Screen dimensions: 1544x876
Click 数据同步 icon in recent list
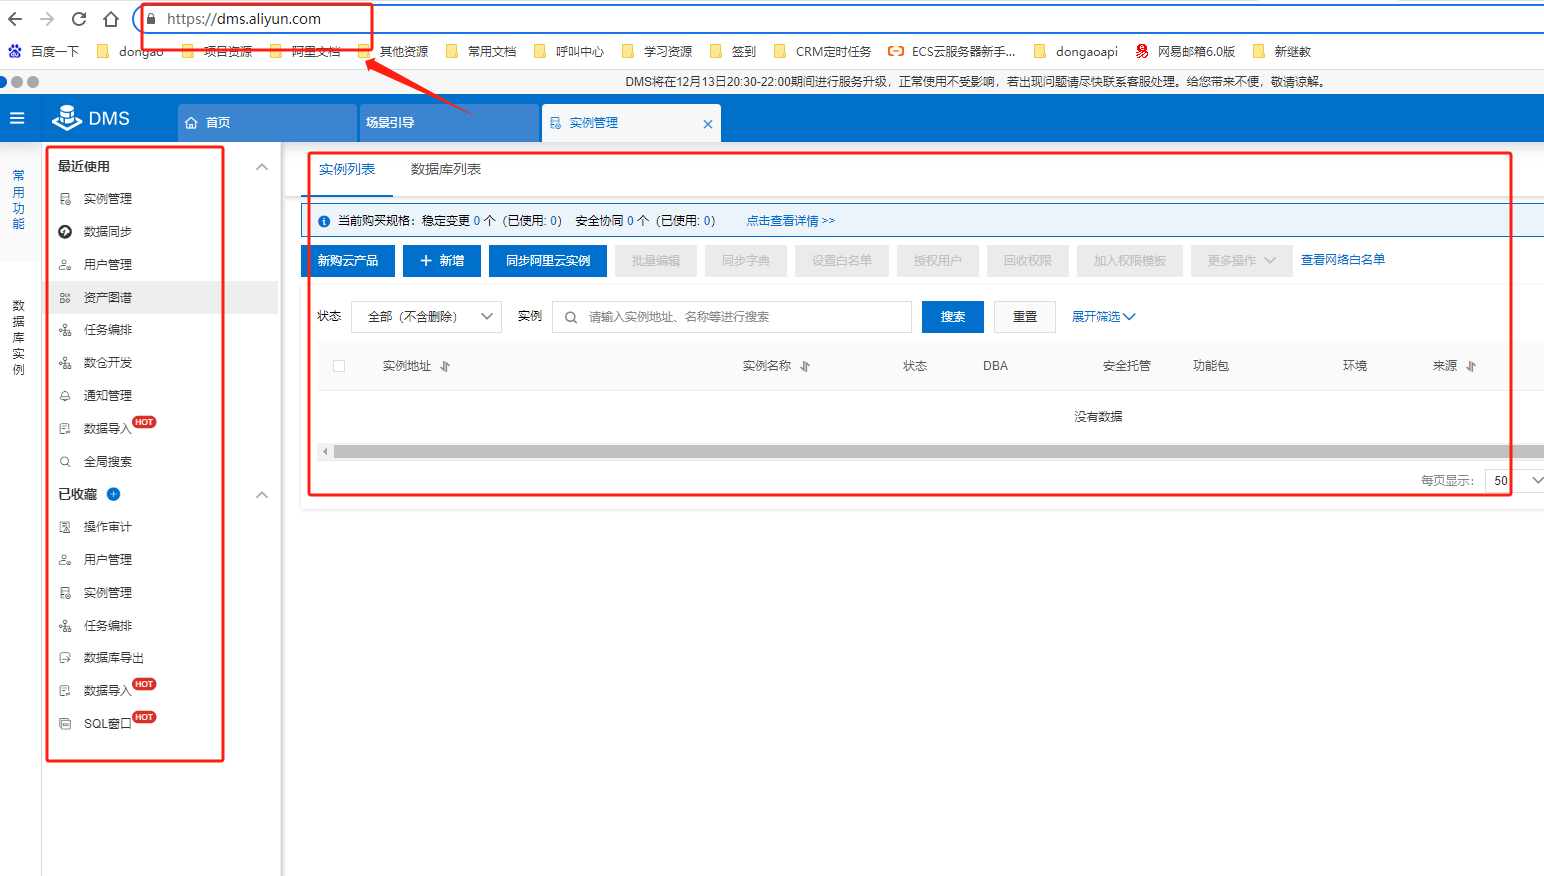point(65,231)
